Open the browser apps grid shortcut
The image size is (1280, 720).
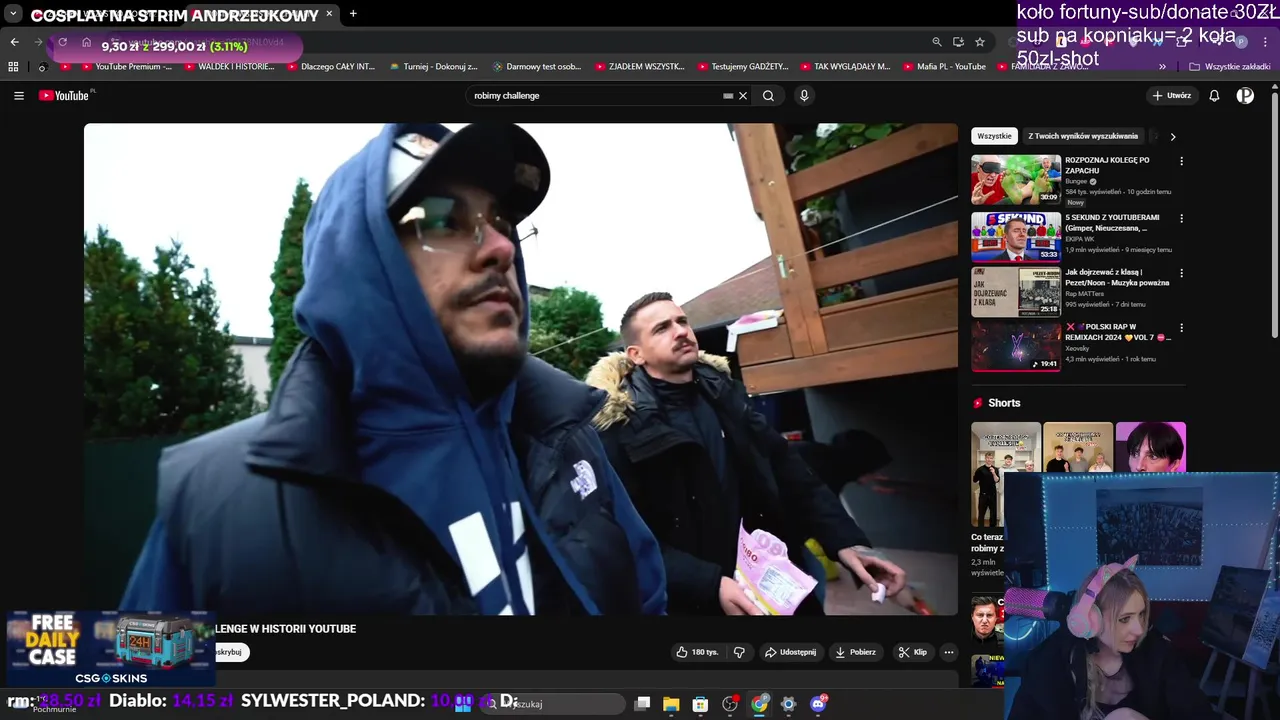pyautogui.click(x=13, y=67)
